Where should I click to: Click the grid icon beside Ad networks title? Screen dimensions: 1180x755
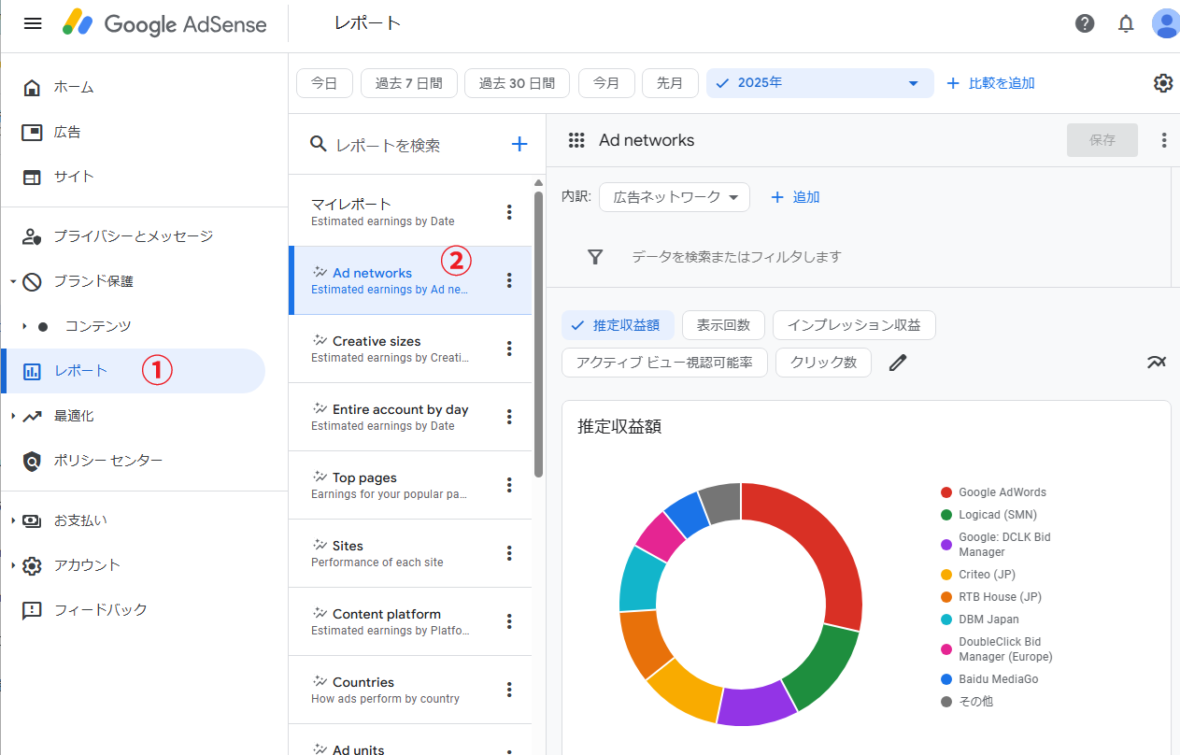[576, 140]
